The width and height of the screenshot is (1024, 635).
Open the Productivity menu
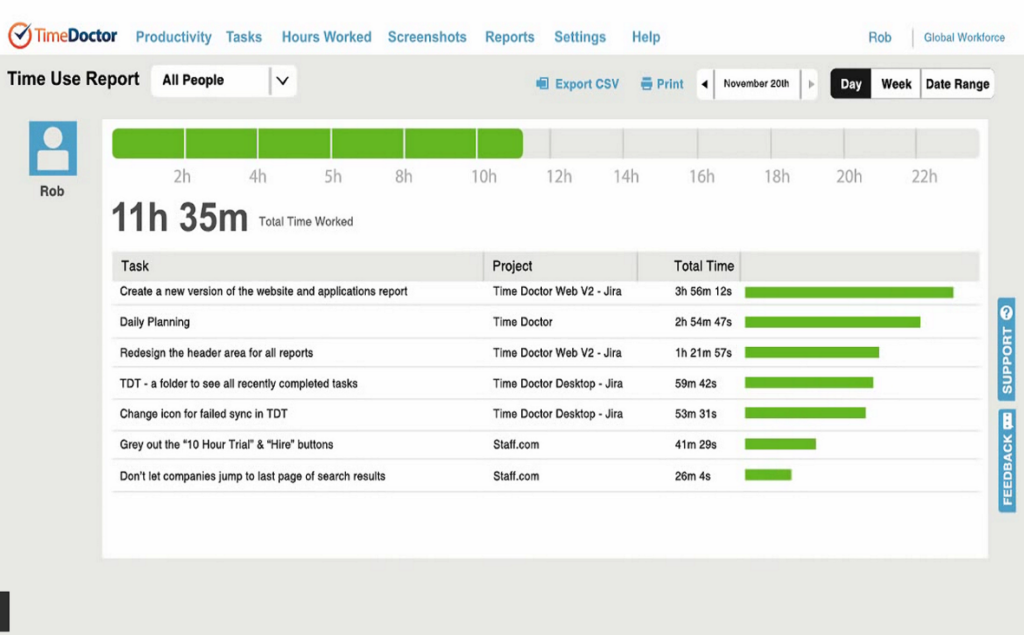coord(174,37)
